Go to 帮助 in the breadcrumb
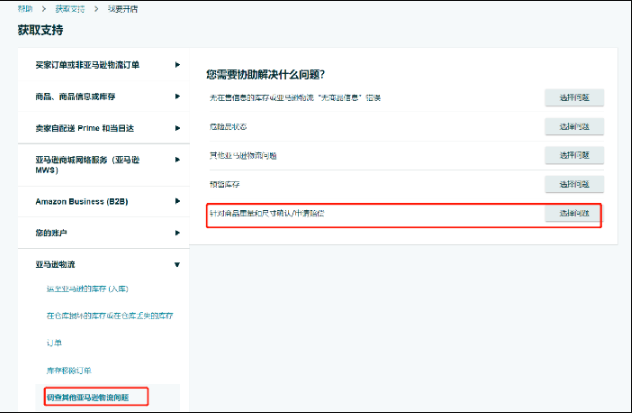 coord(25,9)
